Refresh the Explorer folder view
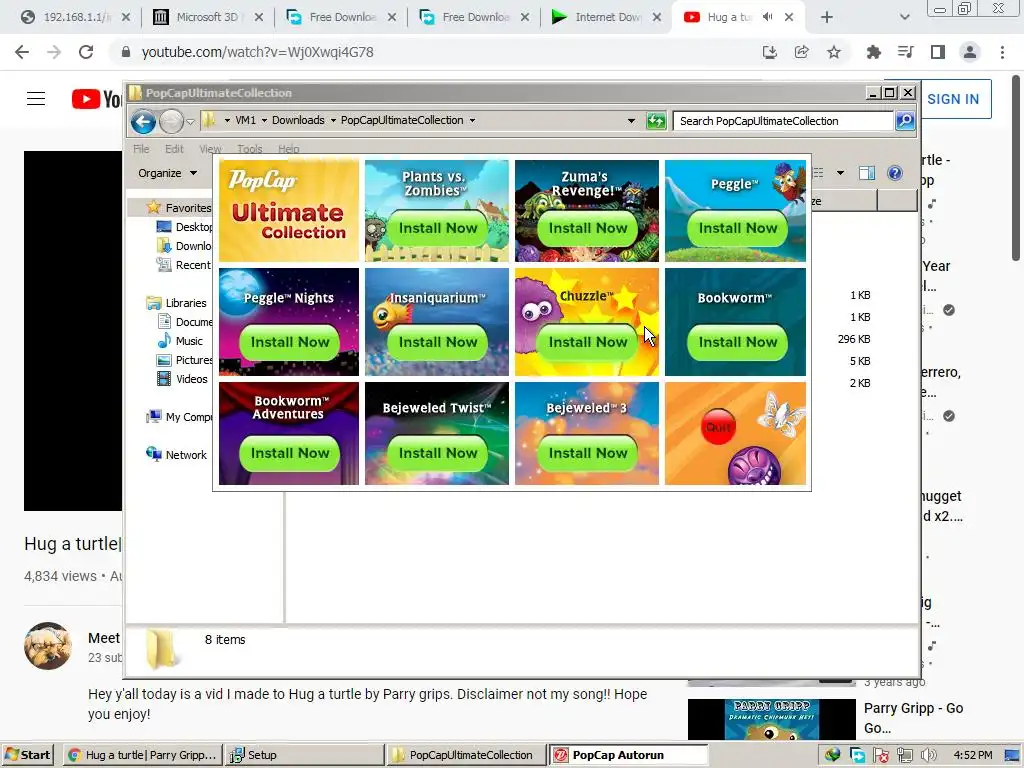Image resolution: width=1024 pixels, height=768 pixels. tap(656, 121)
